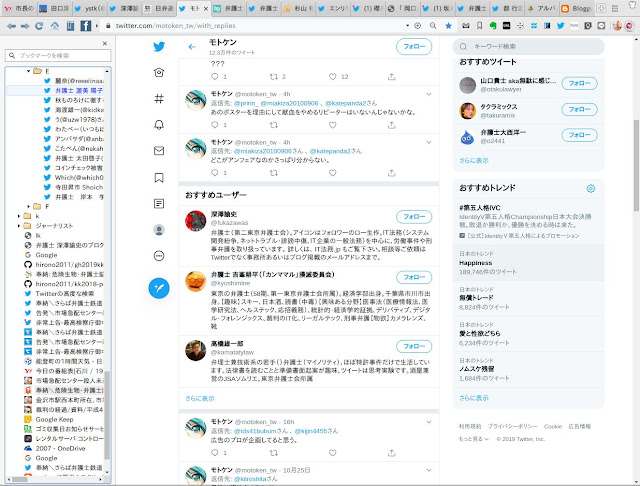Switch to the Blogger browser tab
This screenshot has height=486, width=640.
pyautogui.click(x=576, y=8)
